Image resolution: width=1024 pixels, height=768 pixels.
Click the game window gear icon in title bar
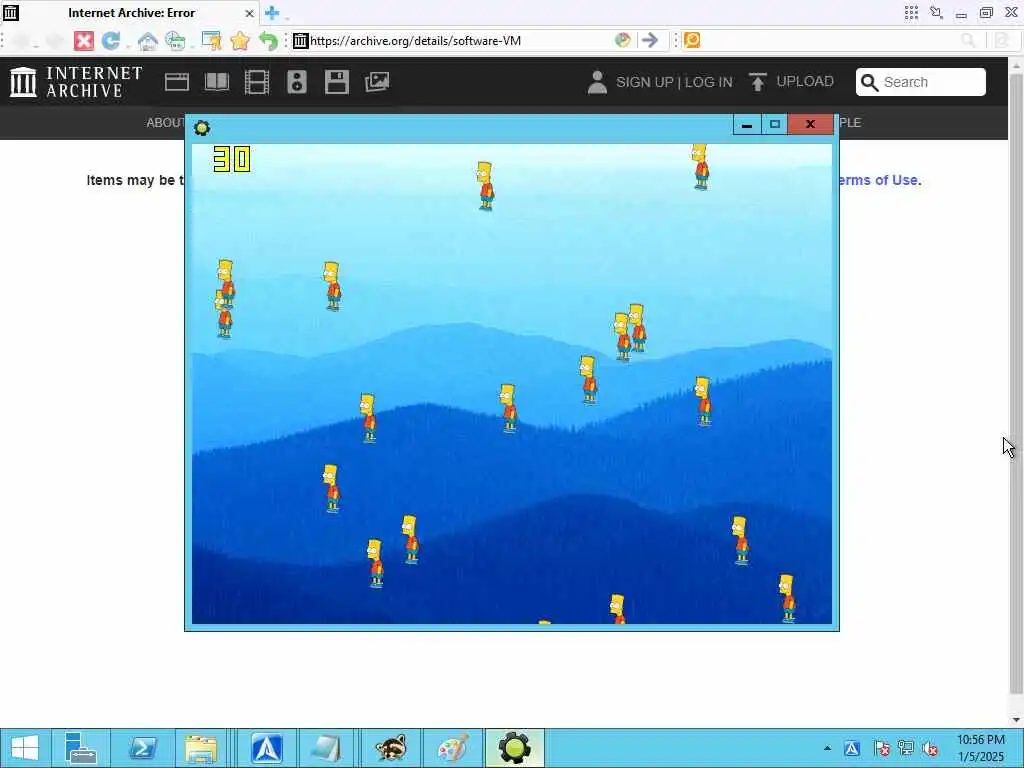202,128
